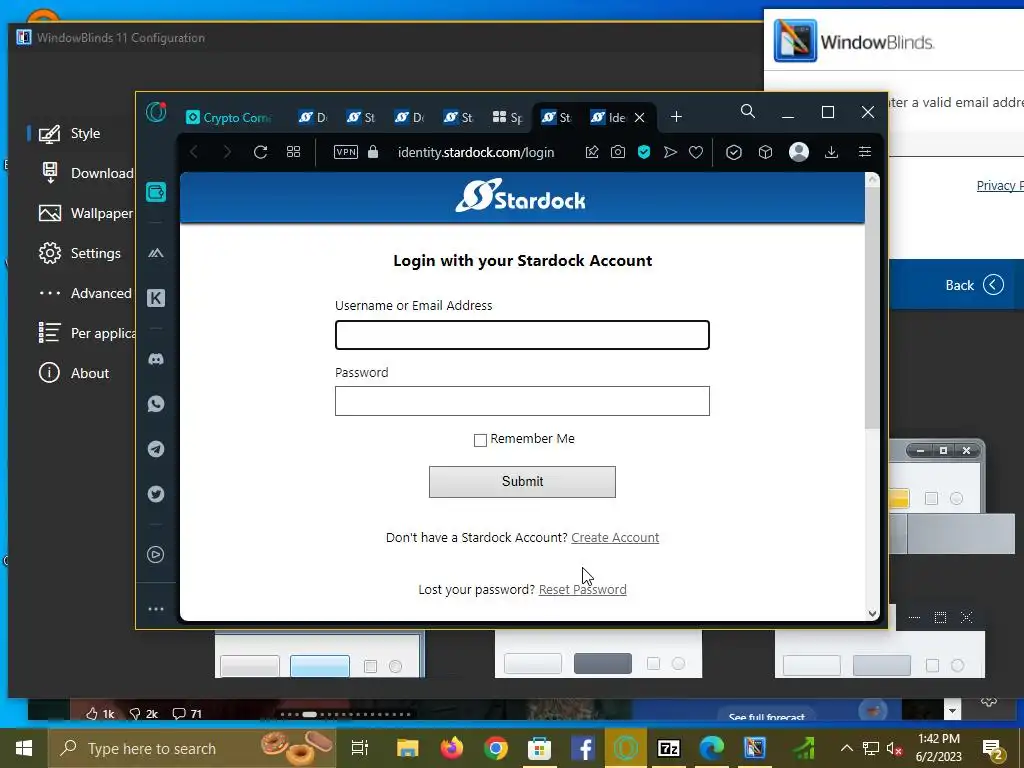Open 7-Zip from the taskbar
The height and width of the screenshot is (768, 1024).
pyautogui.click(x=669, y=748)
